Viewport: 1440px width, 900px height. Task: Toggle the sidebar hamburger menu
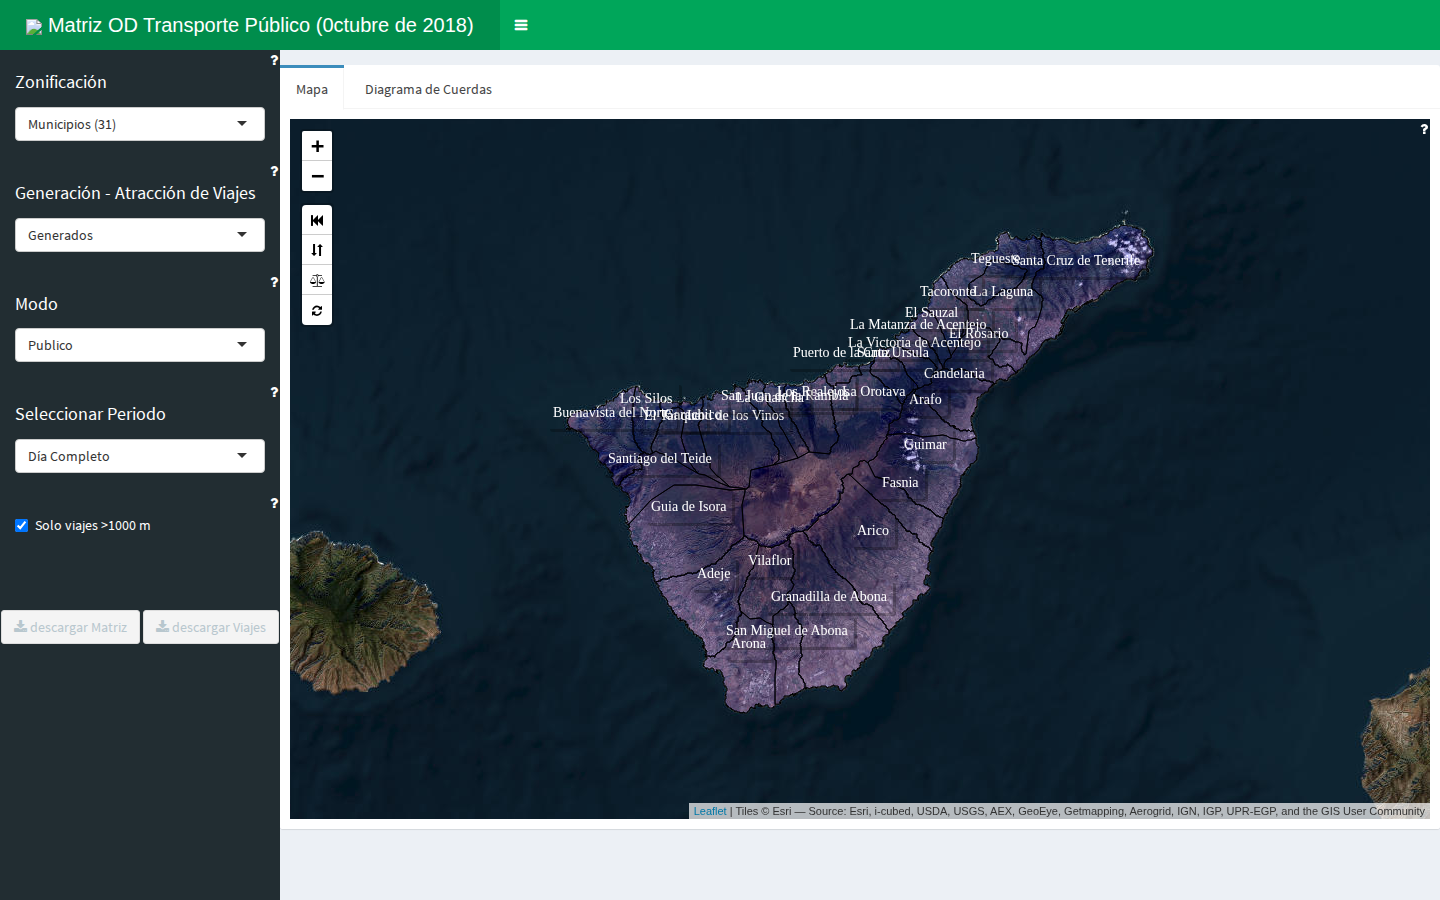coord(521,25)
